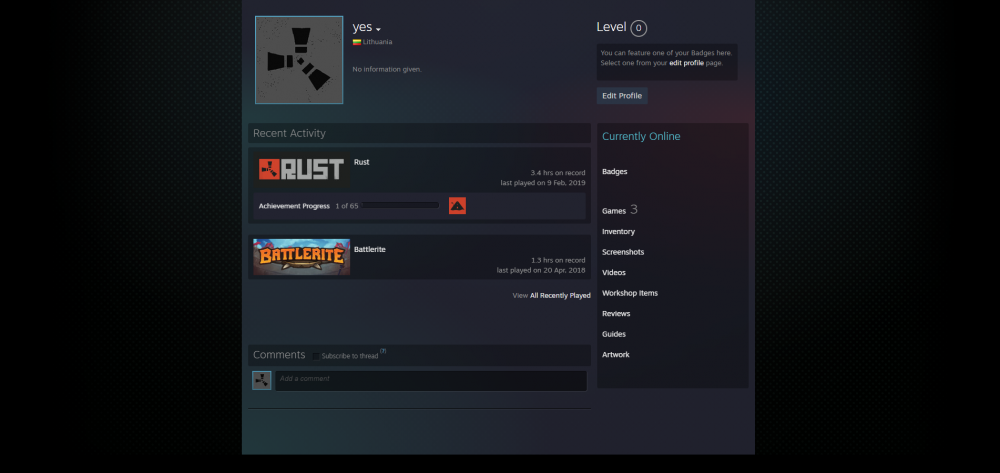Go to Screenshots

[x=623, y=252]
